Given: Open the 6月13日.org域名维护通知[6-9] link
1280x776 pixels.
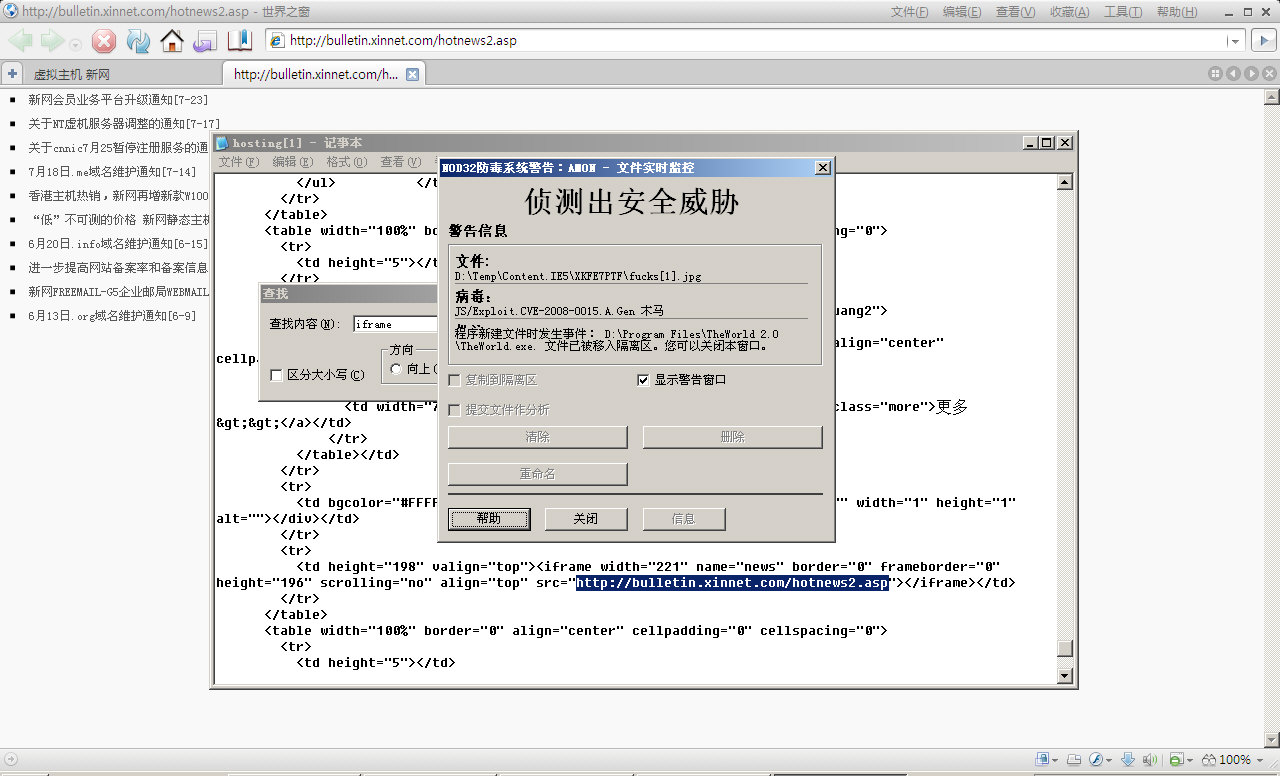Looking at the screenshot, I should coord(112,316).
